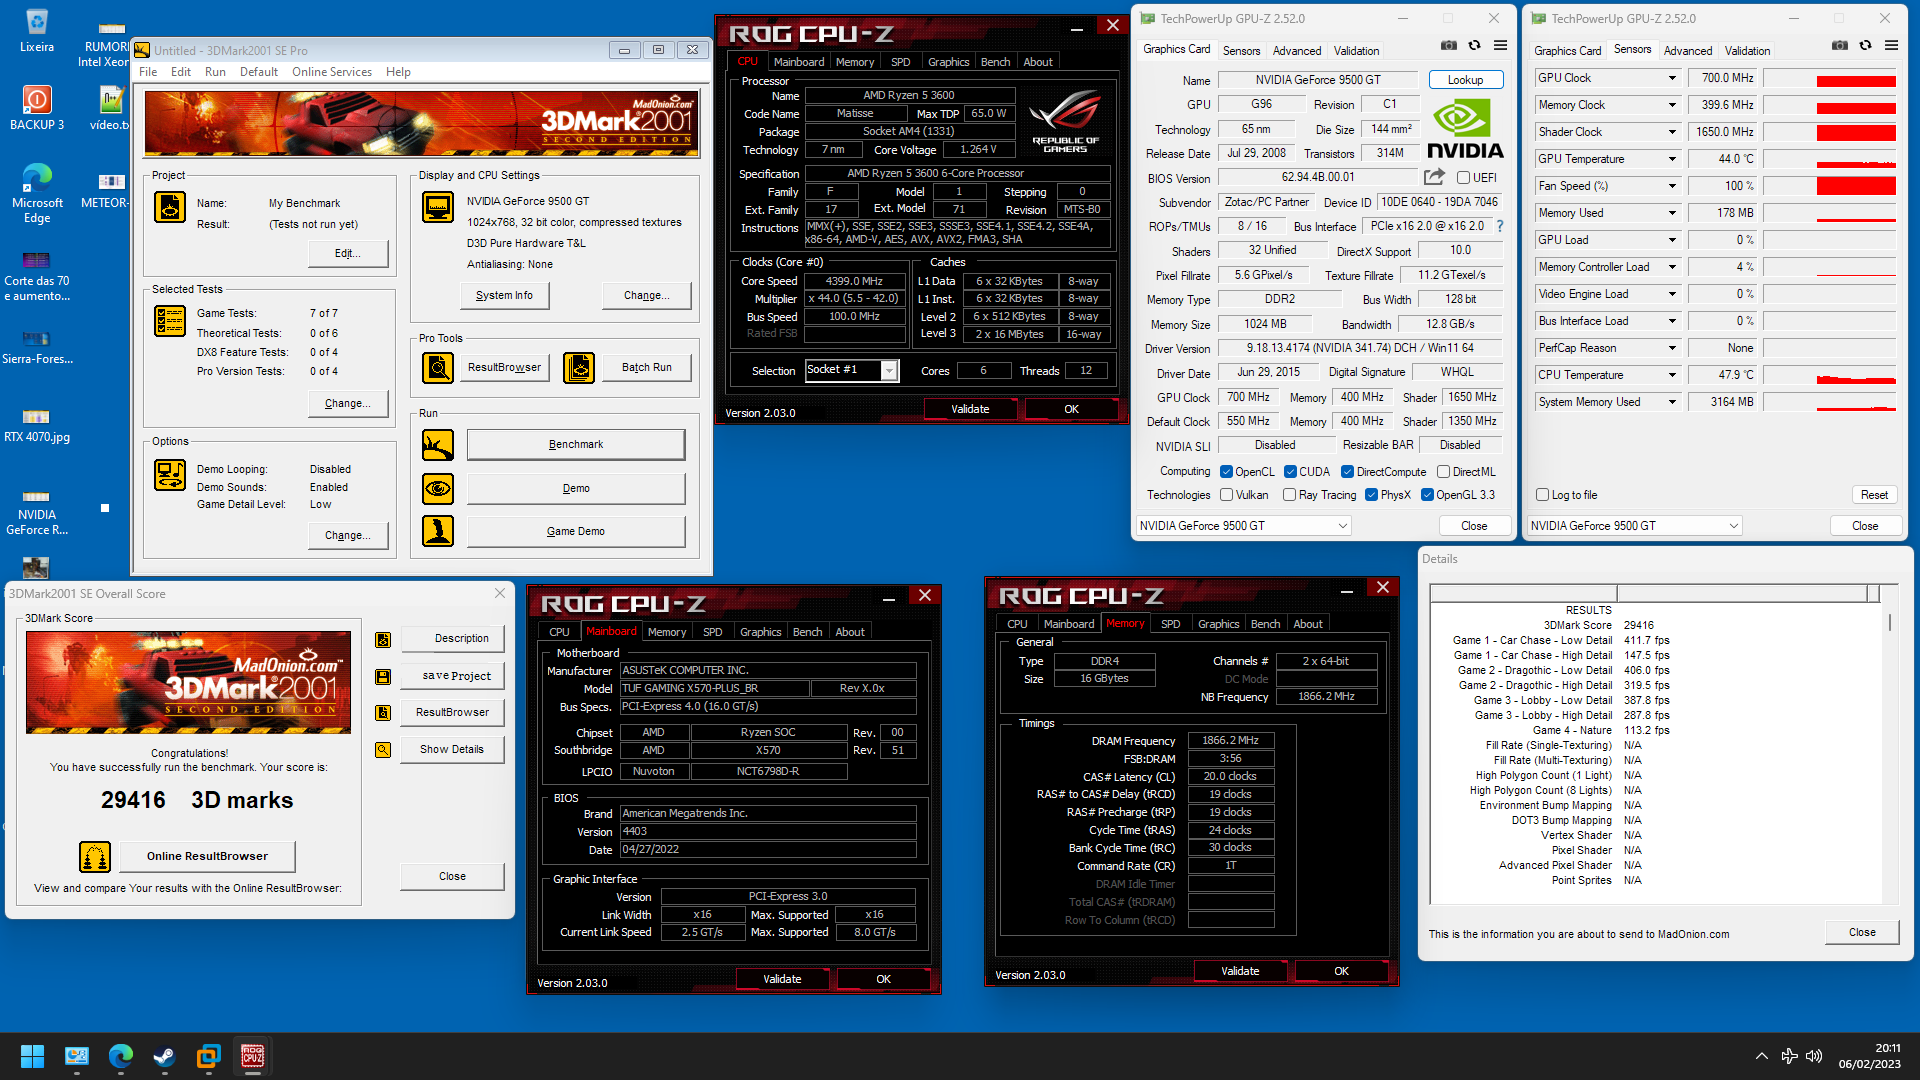Click the screenshot camera icon in GPU-Z Graphics Card window
This screenshot has width=1920, height=1080.
(1448, 46)
